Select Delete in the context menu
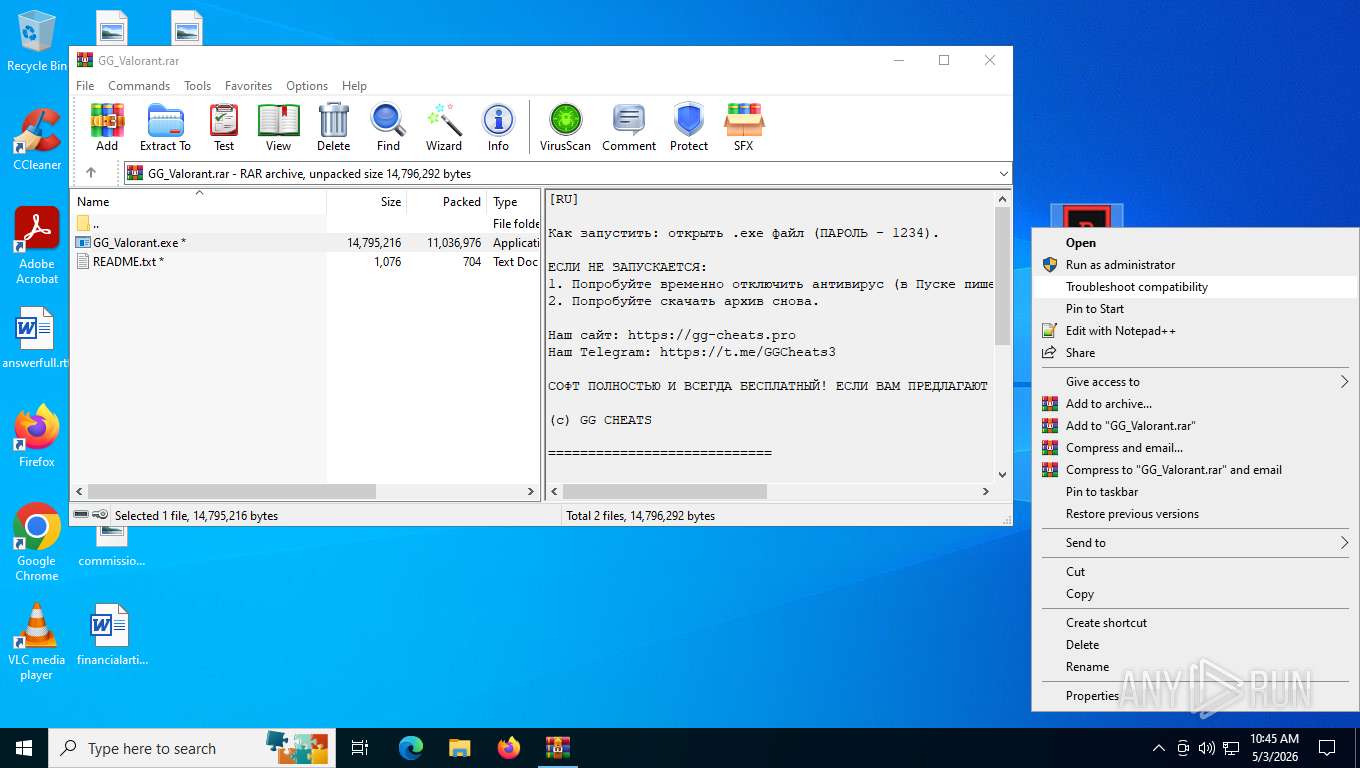1360x768 pixels. pyautogui.click(x=1195, y=645)
